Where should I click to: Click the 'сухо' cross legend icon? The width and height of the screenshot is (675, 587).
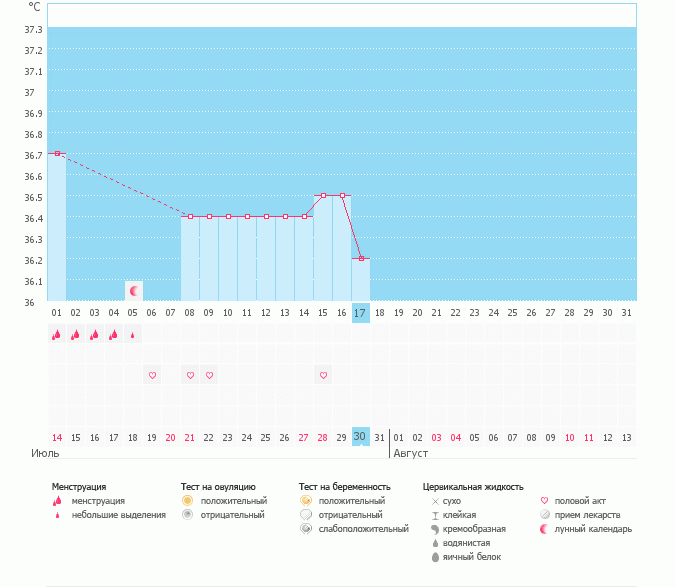click(435, 500)
